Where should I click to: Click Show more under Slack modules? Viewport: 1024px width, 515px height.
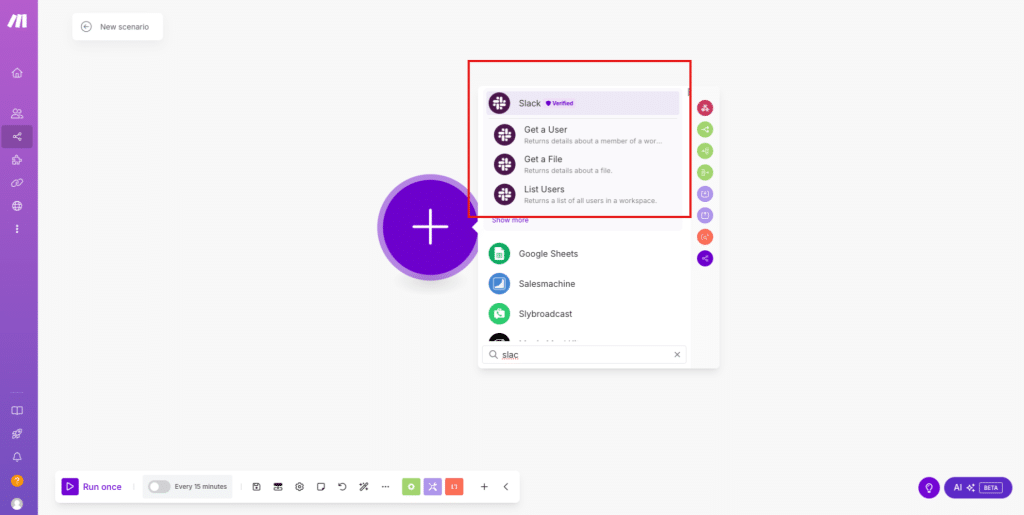(x=510, y=221)
